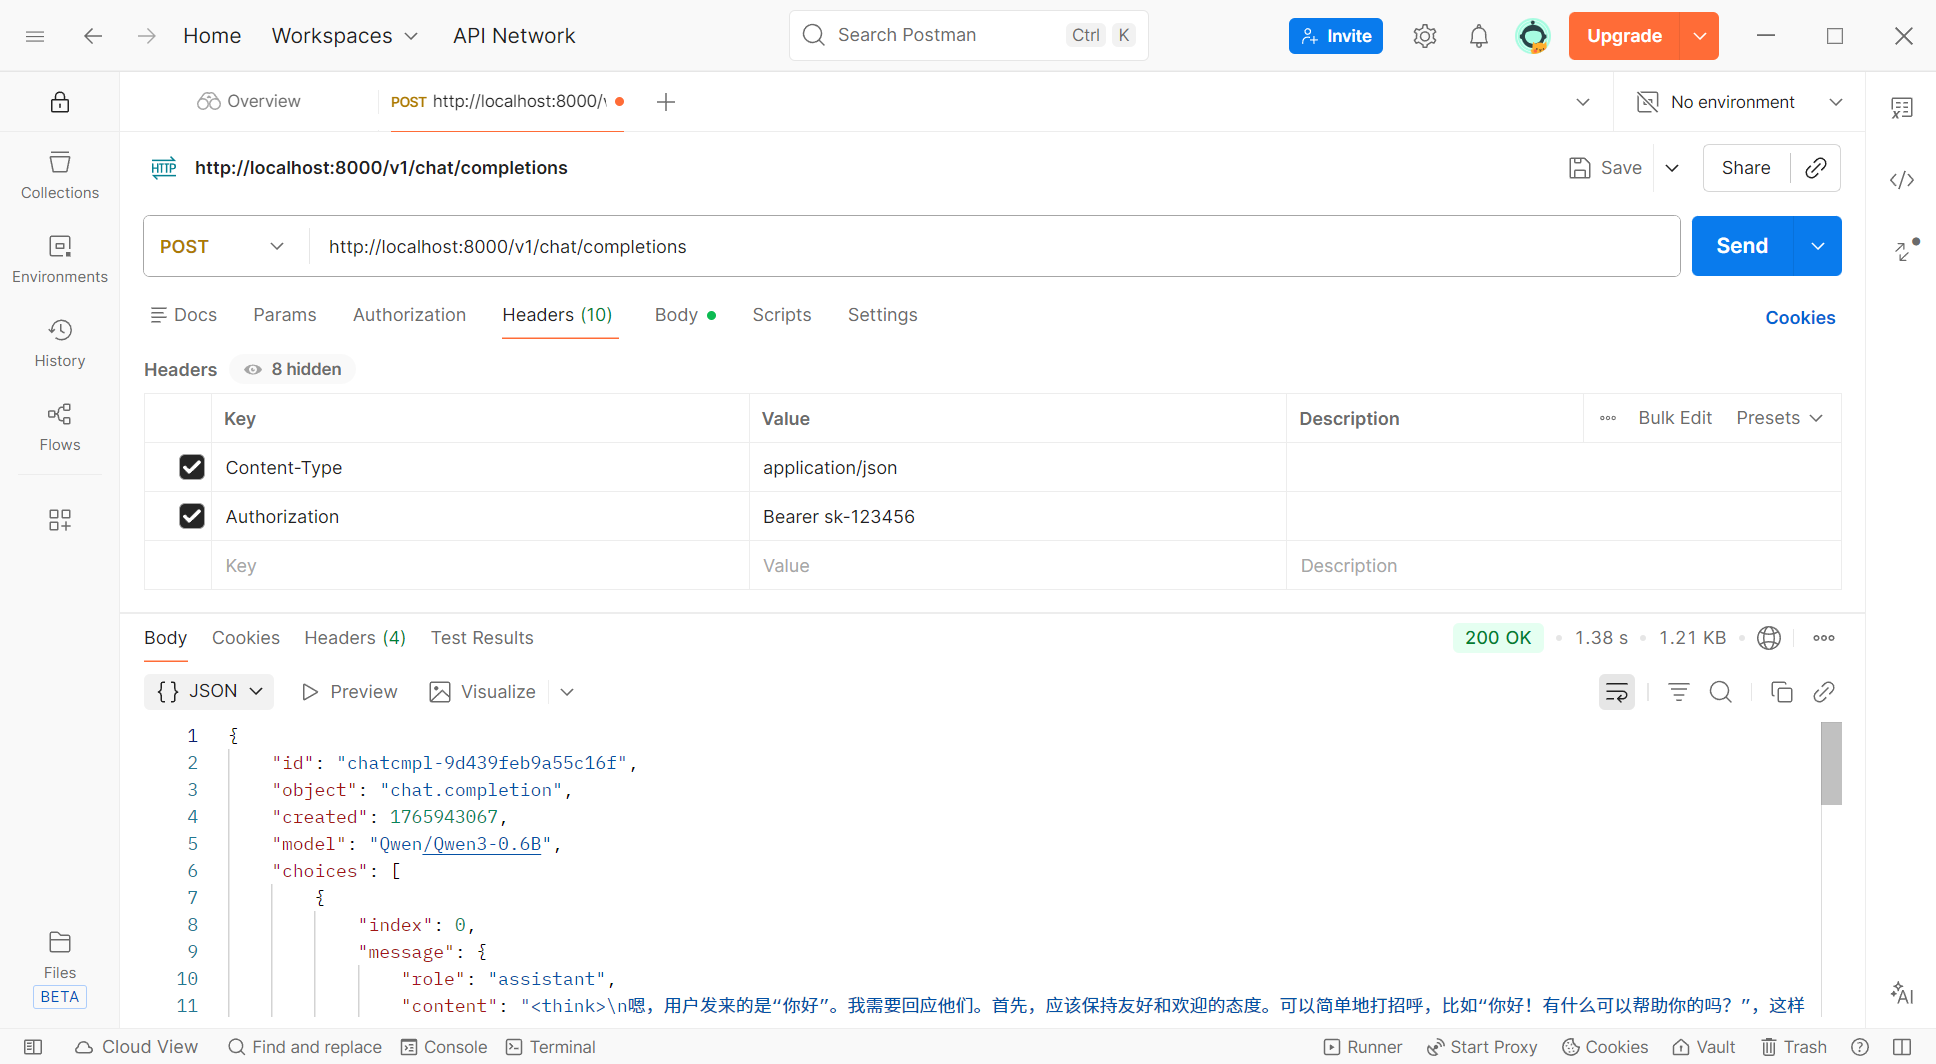Go back with the left arrow
The height and width of the screenshot is (1064, 1936).
93,36
